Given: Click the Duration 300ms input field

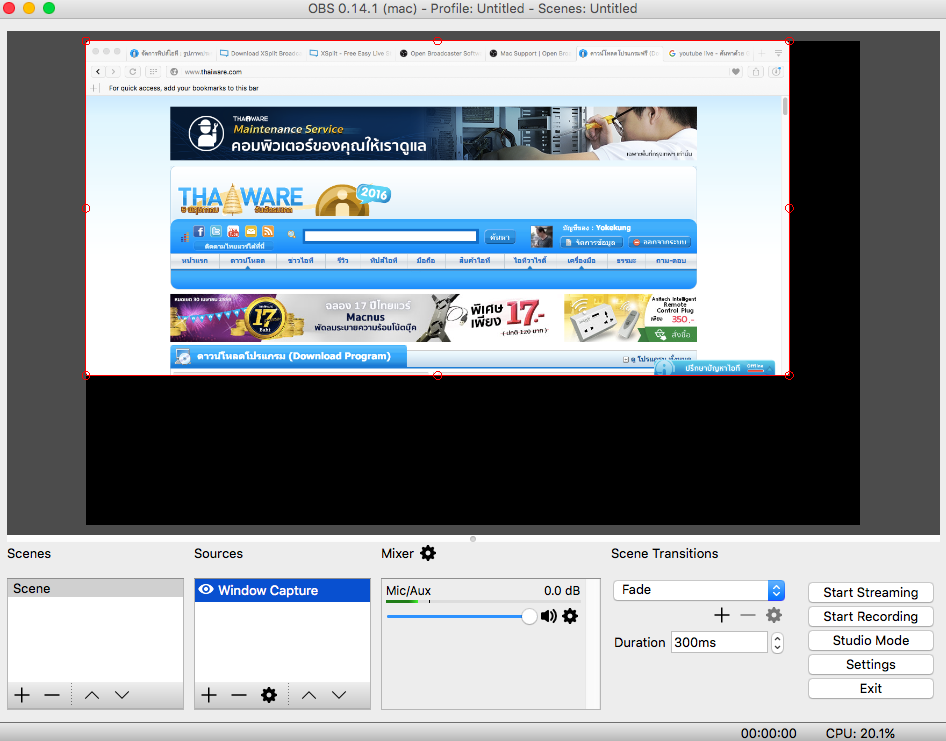Looking at the screenshot, I should [x=718, y=642].
